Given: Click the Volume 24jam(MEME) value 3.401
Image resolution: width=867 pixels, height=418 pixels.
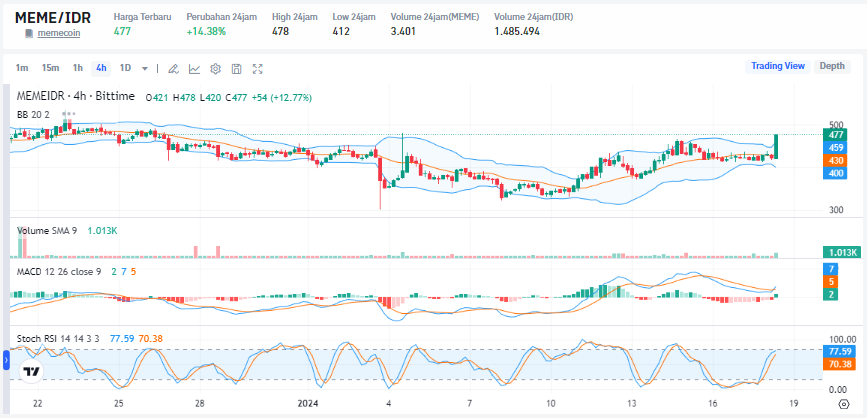Looking at the screenshot, I should [403, 32].
